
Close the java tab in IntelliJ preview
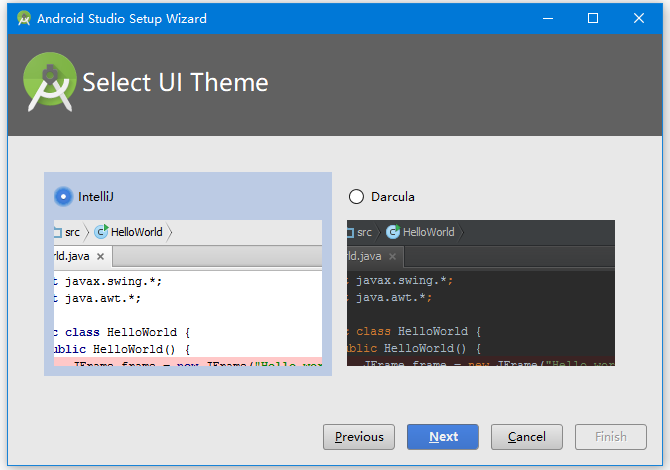pyautogui.click(x=100, y=257)
